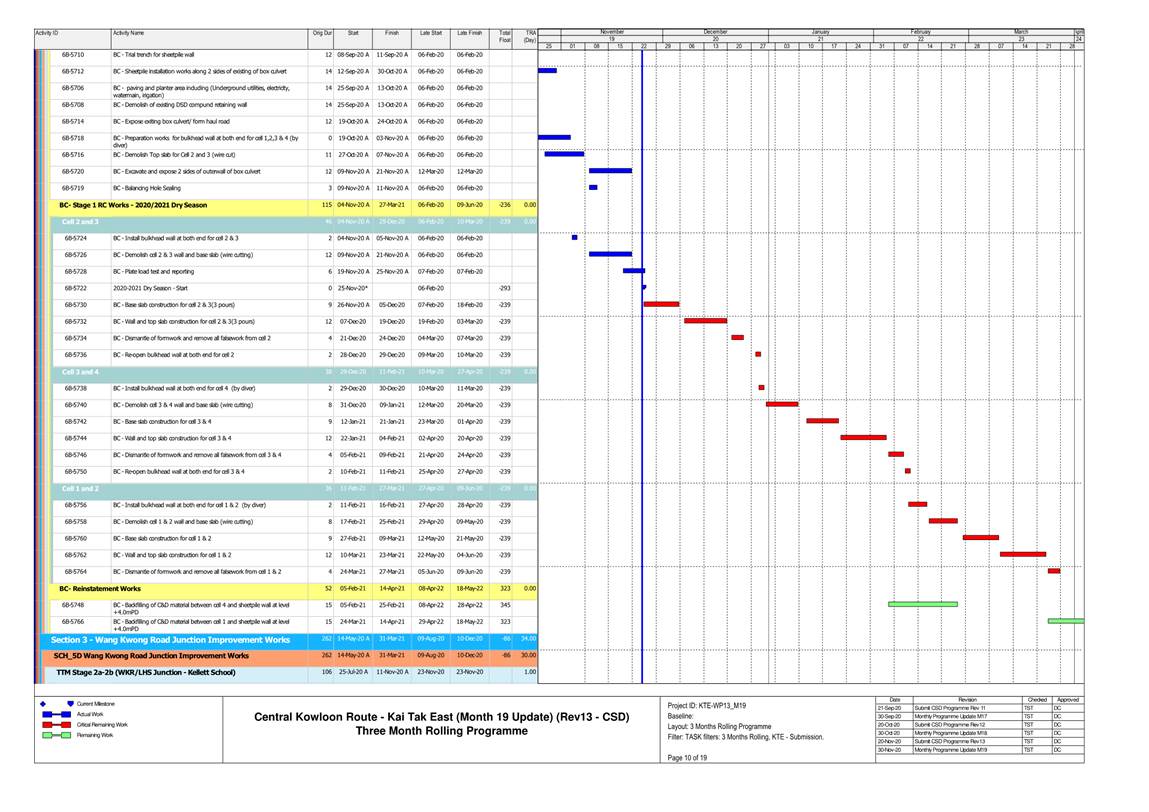
Task: Click the blue Gantt bar for Balancing Hole Sealing
Action: (593, 187)
